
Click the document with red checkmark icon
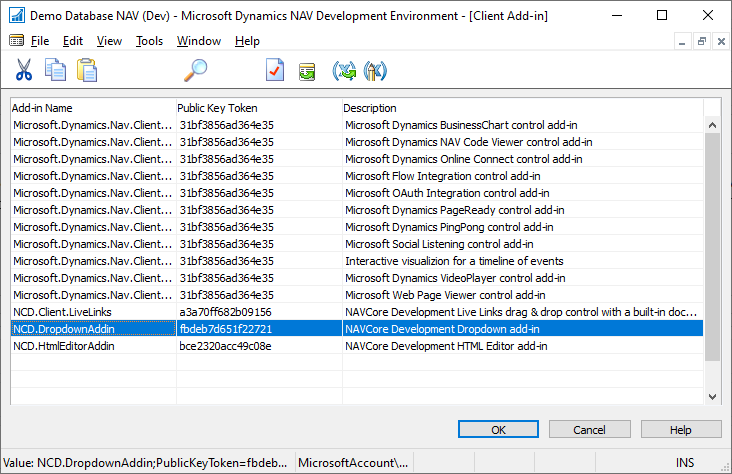tap(275, 70)
